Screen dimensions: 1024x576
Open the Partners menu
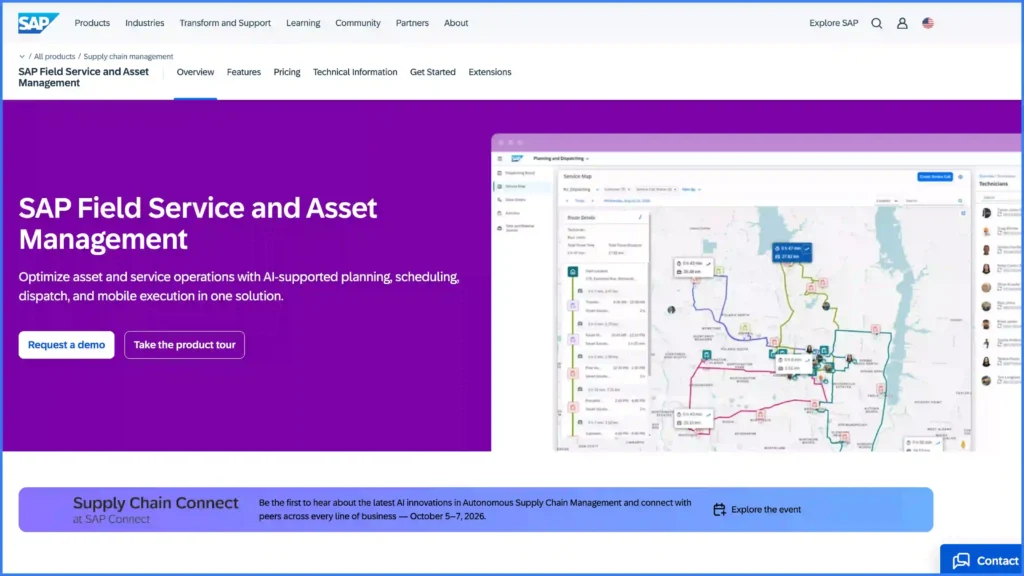pos(412,23)
